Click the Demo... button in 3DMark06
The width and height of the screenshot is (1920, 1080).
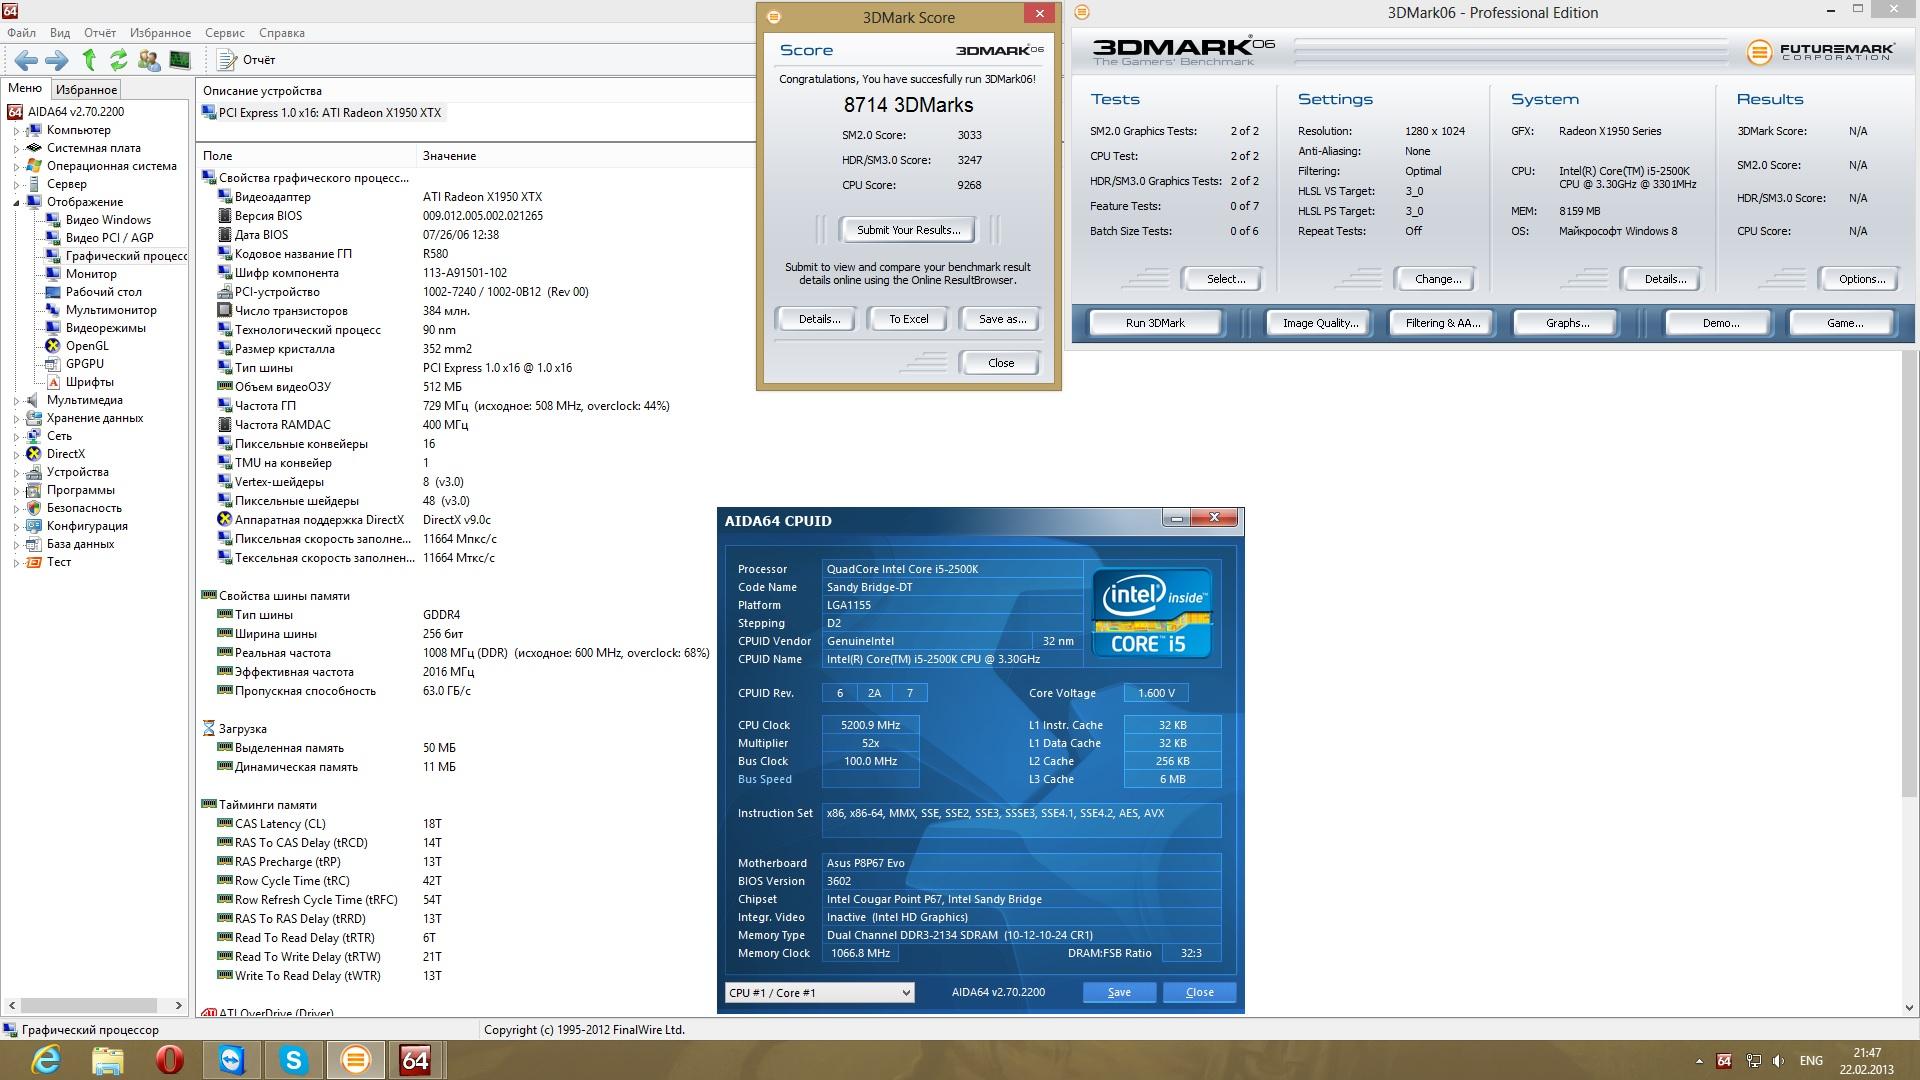click(x=1720, y=323)
